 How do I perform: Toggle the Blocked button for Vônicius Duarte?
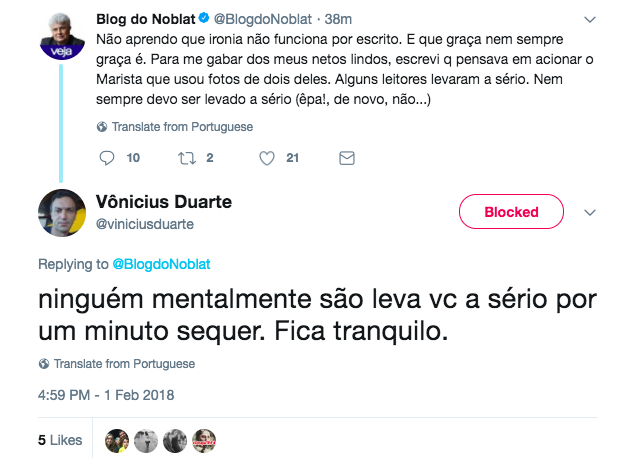coord(511,212)
